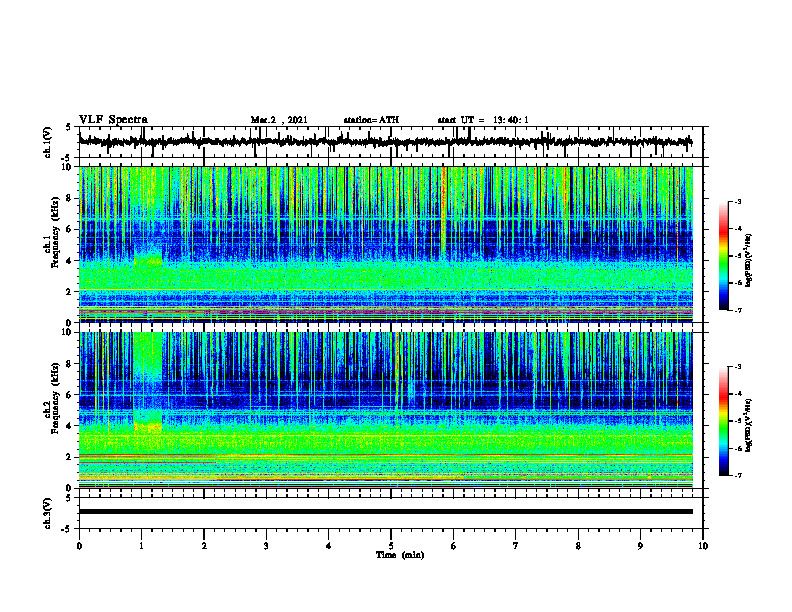
Task: Click the "-5" label on ch.2 colorbar
Action: (x=738, y=421)
